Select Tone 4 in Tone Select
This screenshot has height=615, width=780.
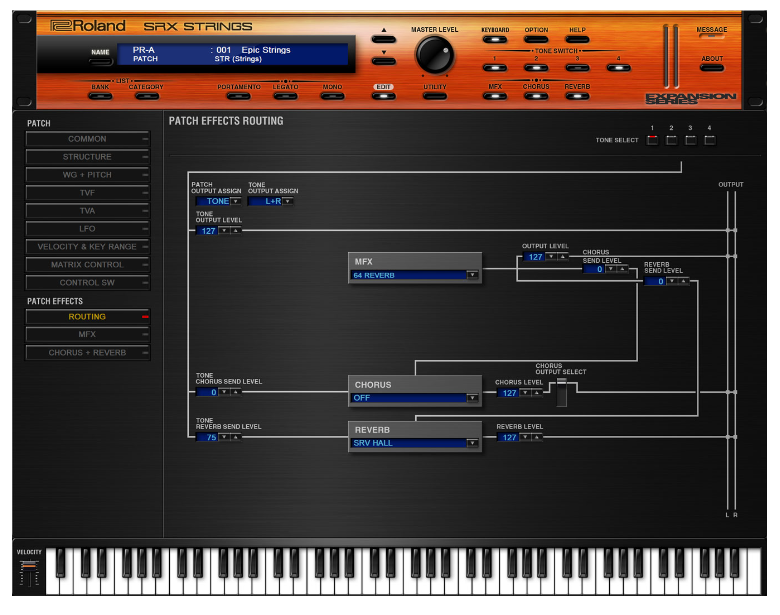click(710, 140)
